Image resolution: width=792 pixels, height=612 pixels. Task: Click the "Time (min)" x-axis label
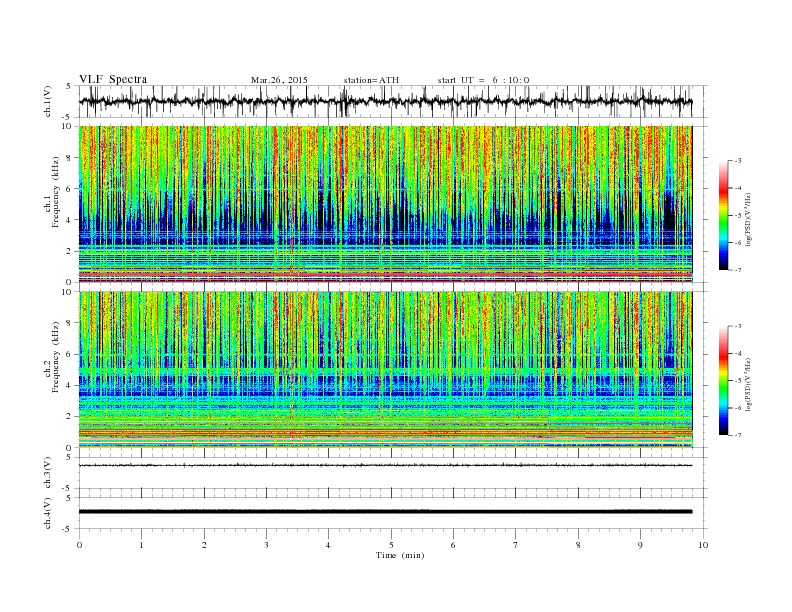[x=400, y=555]
